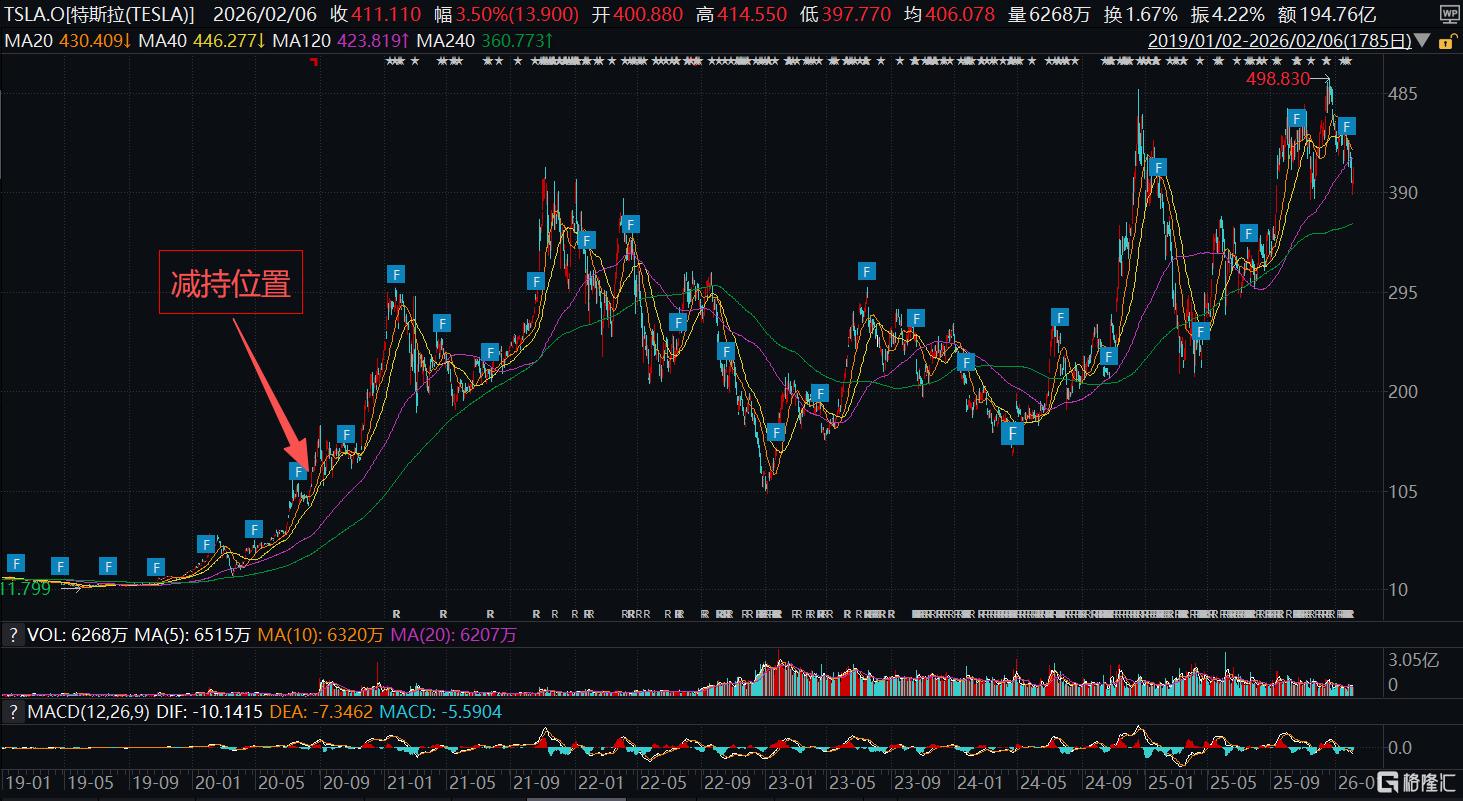Click the opening price 开 400.880

point(637,15)
